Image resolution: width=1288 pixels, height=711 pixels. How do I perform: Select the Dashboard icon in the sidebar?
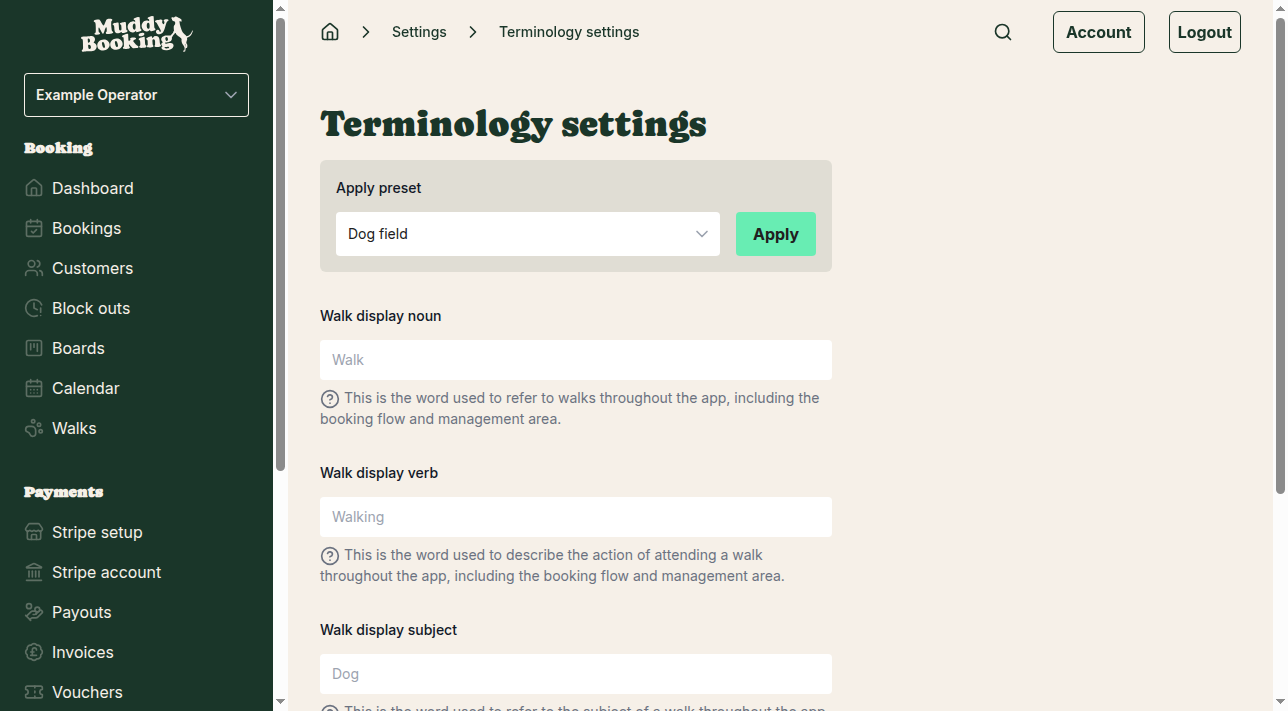33,188
